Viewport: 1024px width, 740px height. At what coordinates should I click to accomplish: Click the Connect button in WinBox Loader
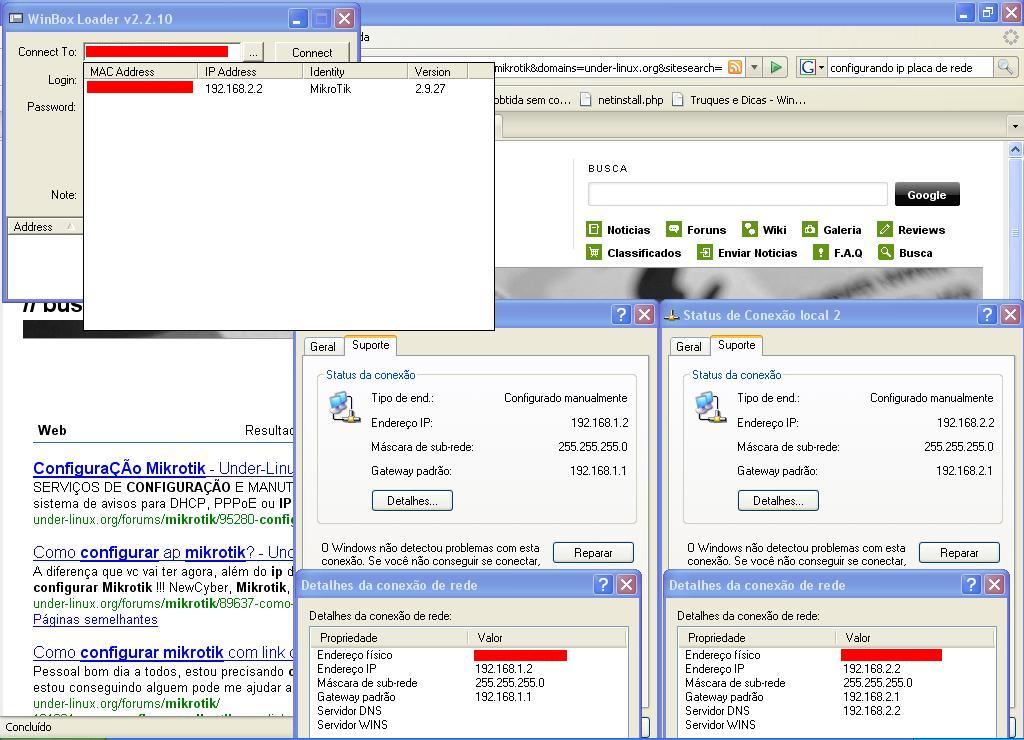312,52
